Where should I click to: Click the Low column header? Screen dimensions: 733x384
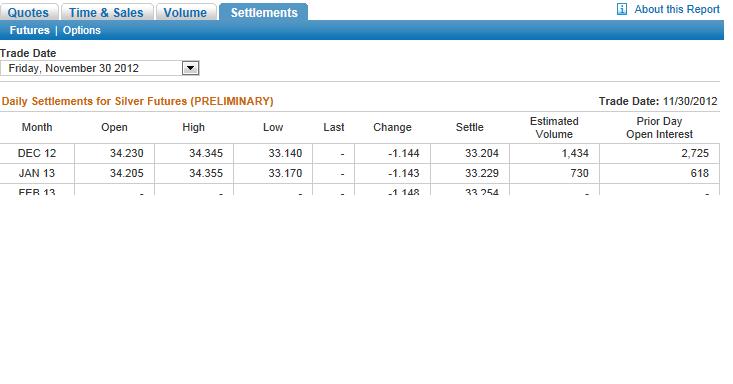coord(273,127)
